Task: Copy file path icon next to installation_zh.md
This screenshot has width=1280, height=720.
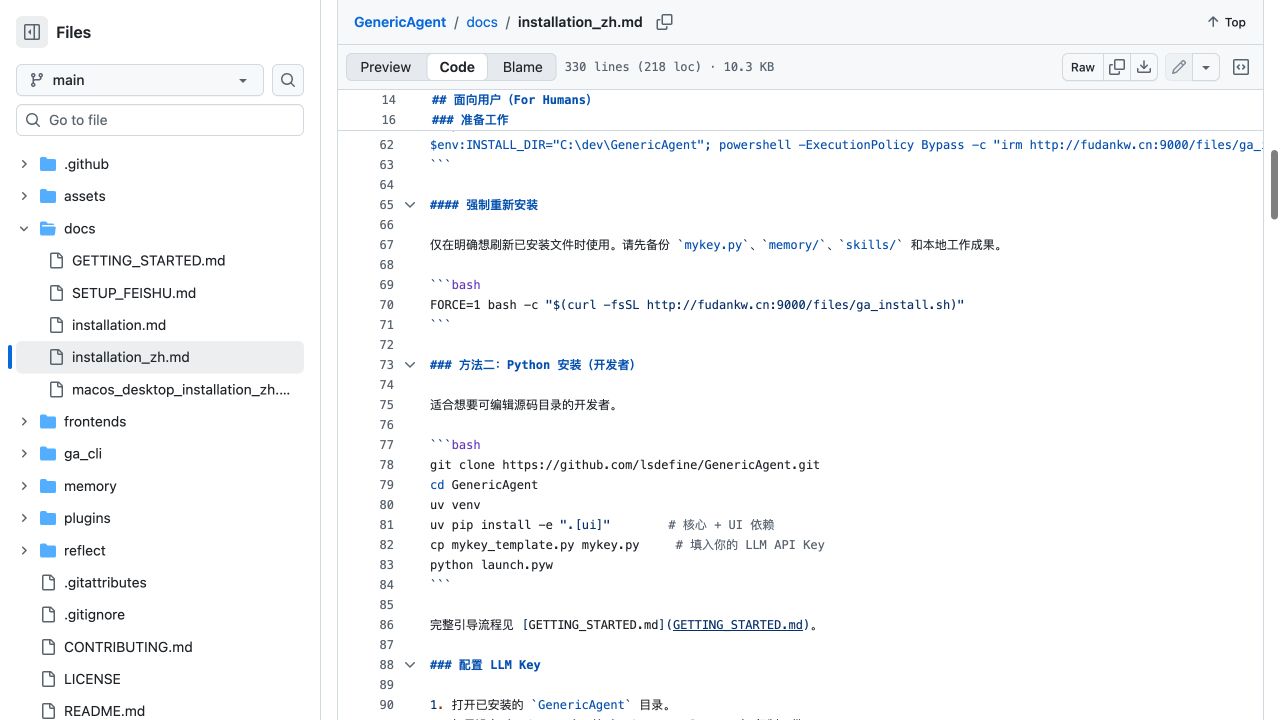Action: coord(664,22)
